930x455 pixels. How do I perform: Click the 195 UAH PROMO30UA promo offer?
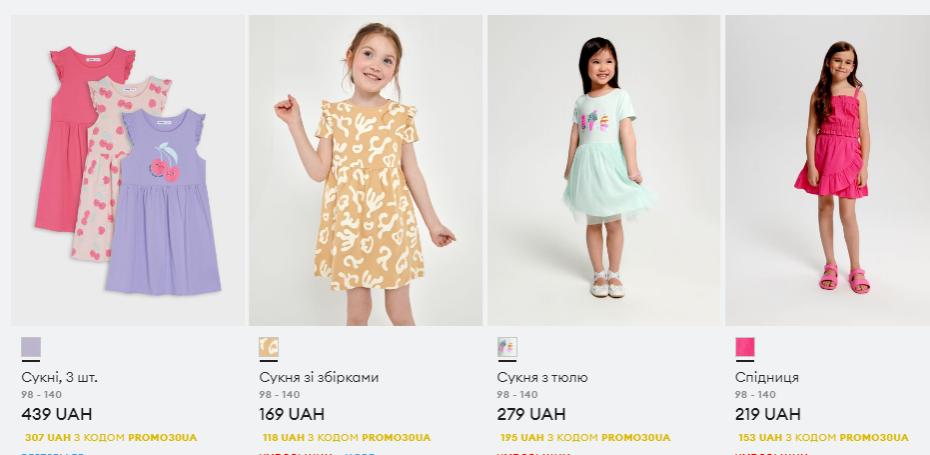click(x=585, y=438)
